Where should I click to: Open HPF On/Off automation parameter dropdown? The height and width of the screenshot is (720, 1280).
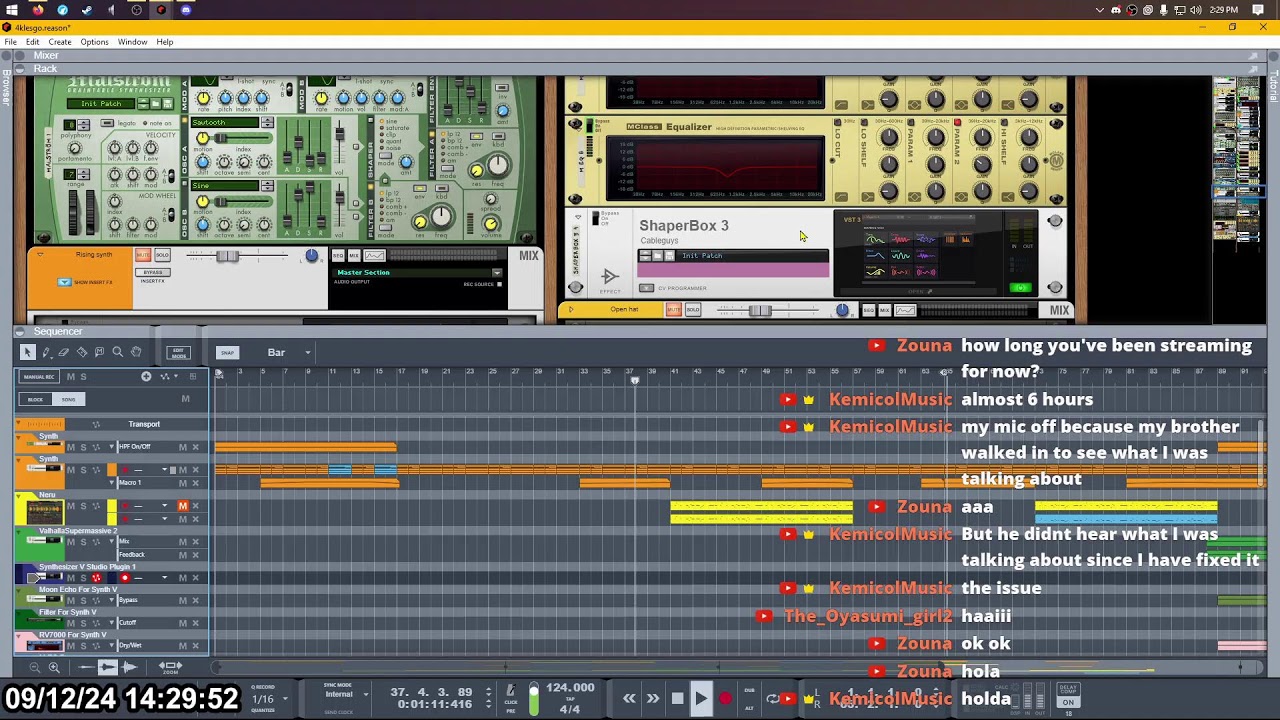112,447
